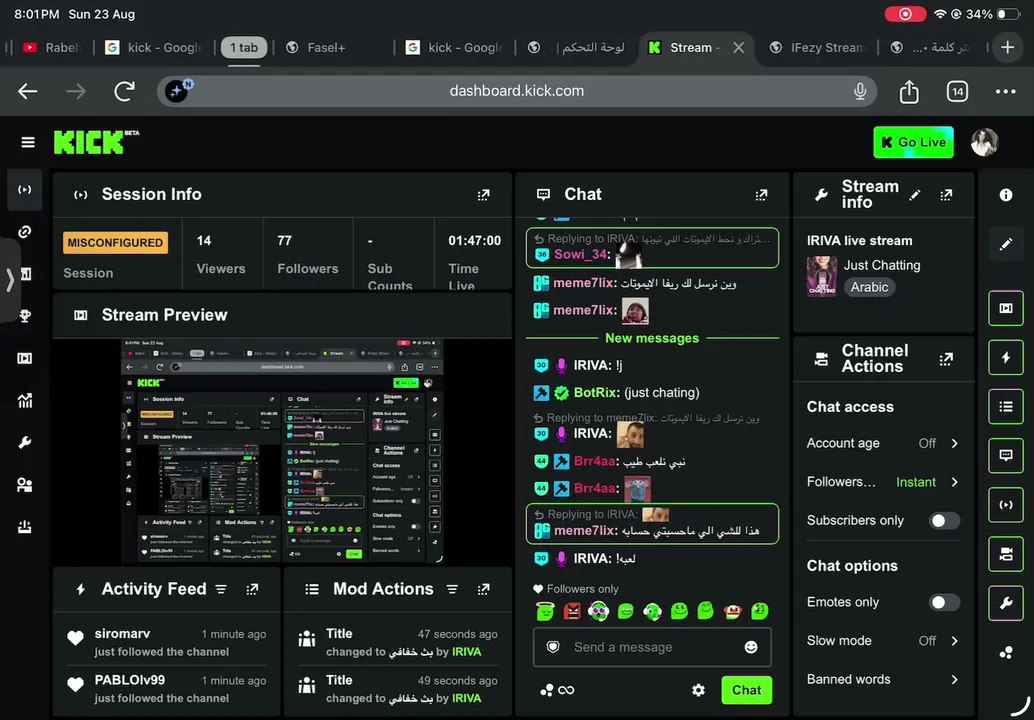Image resolution: width=1034 pixels, height=720 pixels.
Task: Send message with Chat button
Action: 746,690
